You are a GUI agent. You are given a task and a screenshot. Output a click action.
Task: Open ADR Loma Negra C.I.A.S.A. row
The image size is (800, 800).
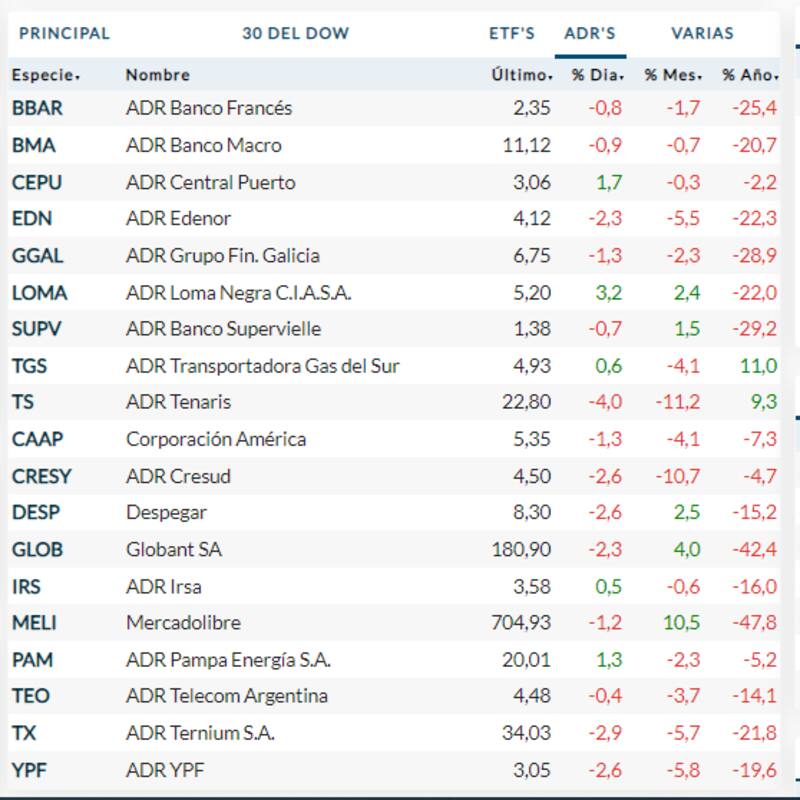238,293
